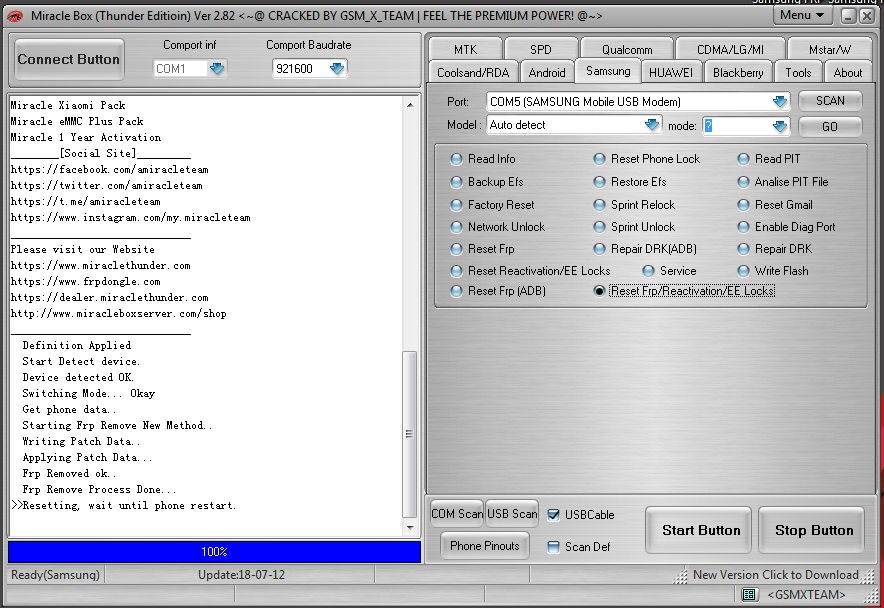
Task: Click the log scroll down arrow
Action: (x=410, y=528)
